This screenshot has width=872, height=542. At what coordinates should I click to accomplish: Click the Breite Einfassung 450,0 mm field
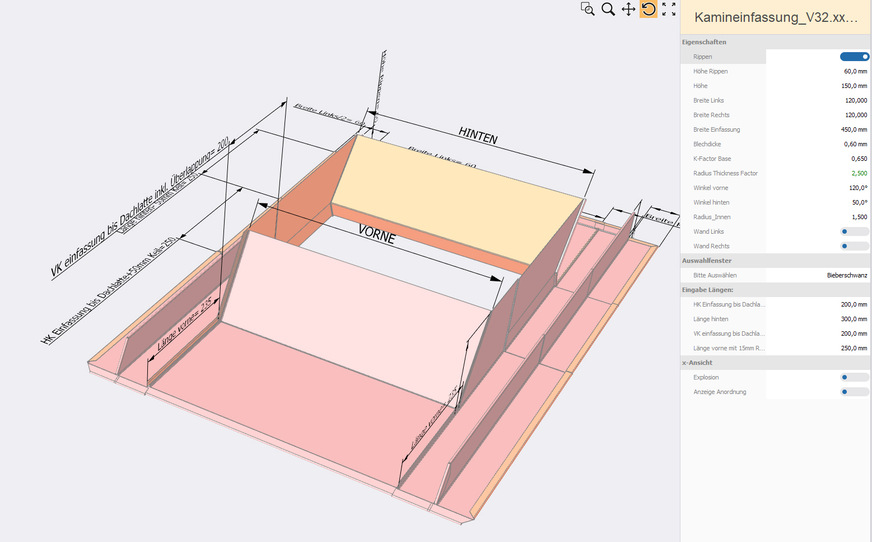tap(853, 129)
